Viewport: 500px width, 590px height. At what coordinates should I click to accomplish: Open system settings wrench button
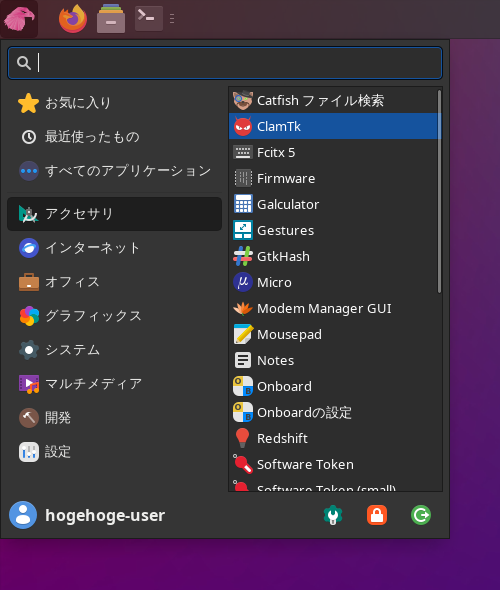coord(333,515)
